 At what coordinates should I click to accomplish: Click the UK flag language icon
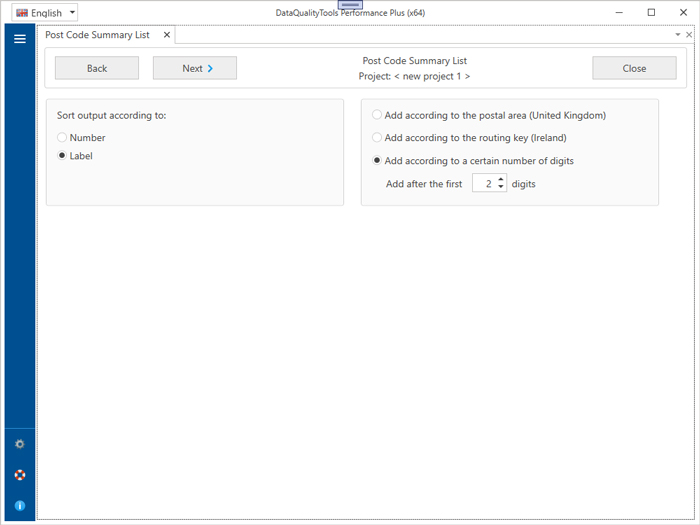21,13
